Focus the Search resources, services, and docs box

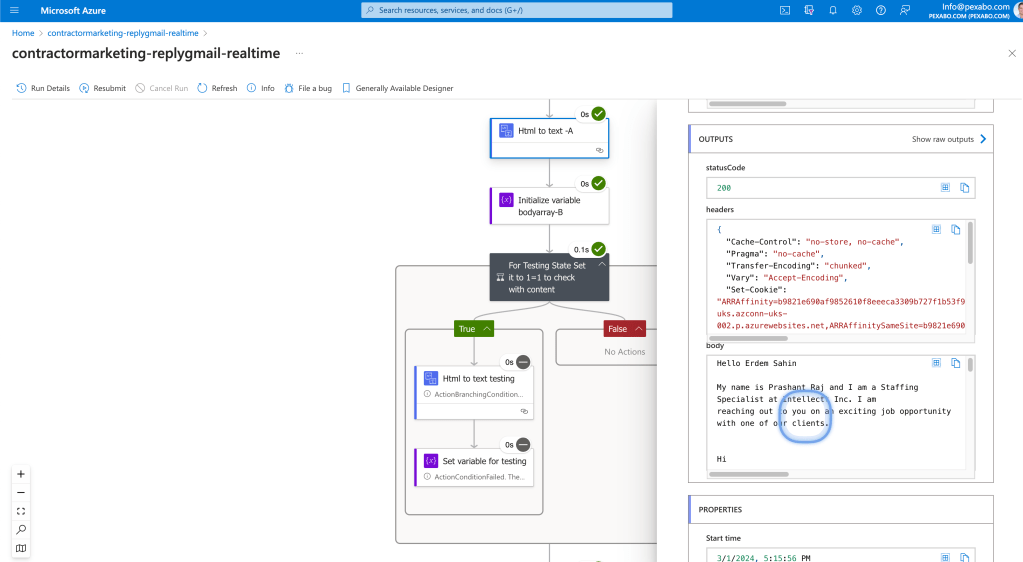tap(517, 10)
